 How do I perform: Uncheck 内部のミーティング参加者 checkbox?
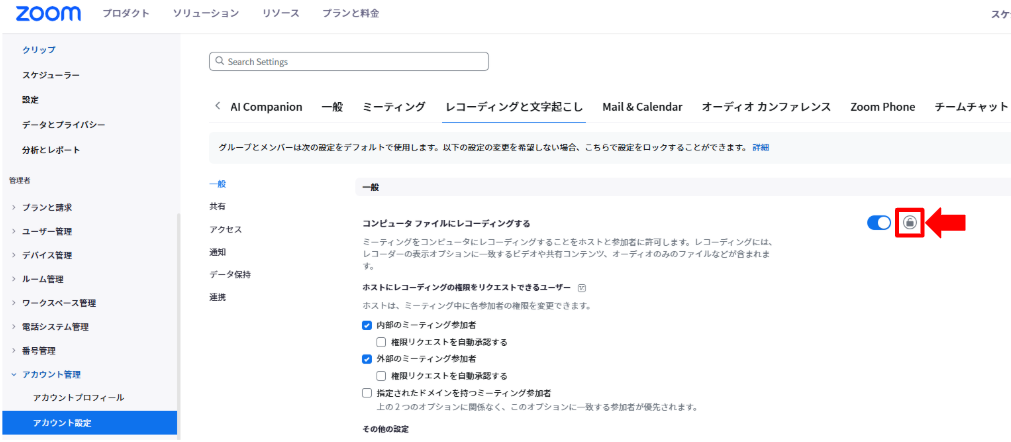[367, 325]
